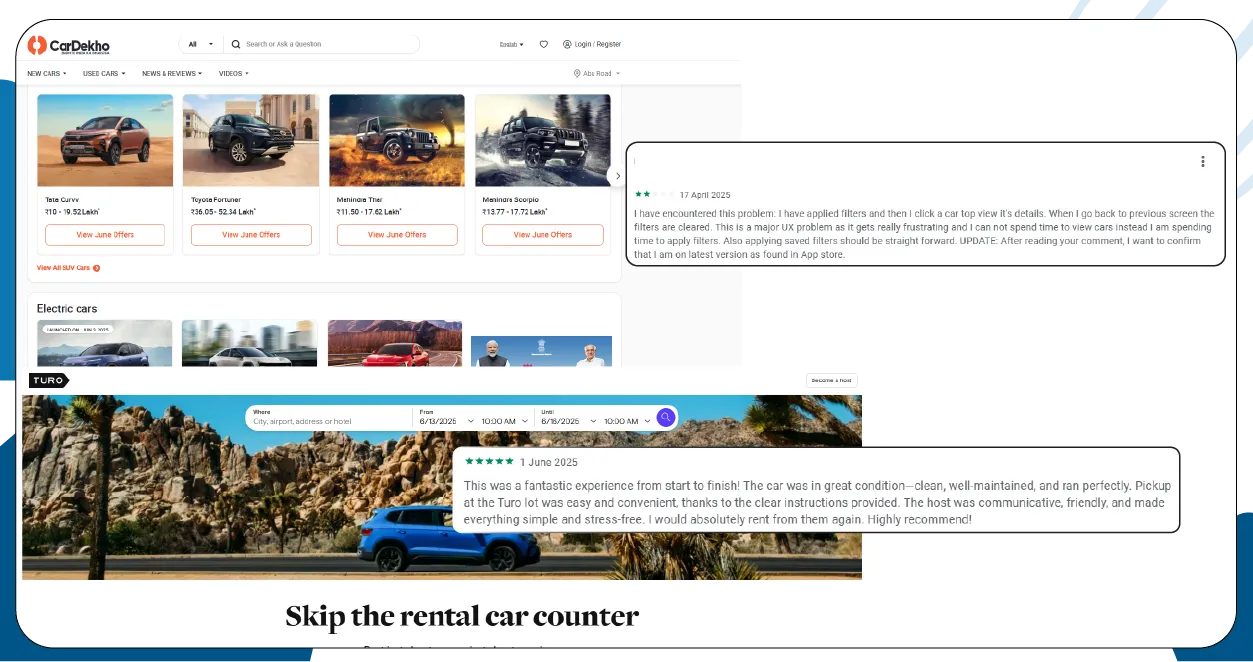The image size is (1253, 662).
Task: Open the 10:00 AM pickup time dropdown
Action: tap(503, 420)
